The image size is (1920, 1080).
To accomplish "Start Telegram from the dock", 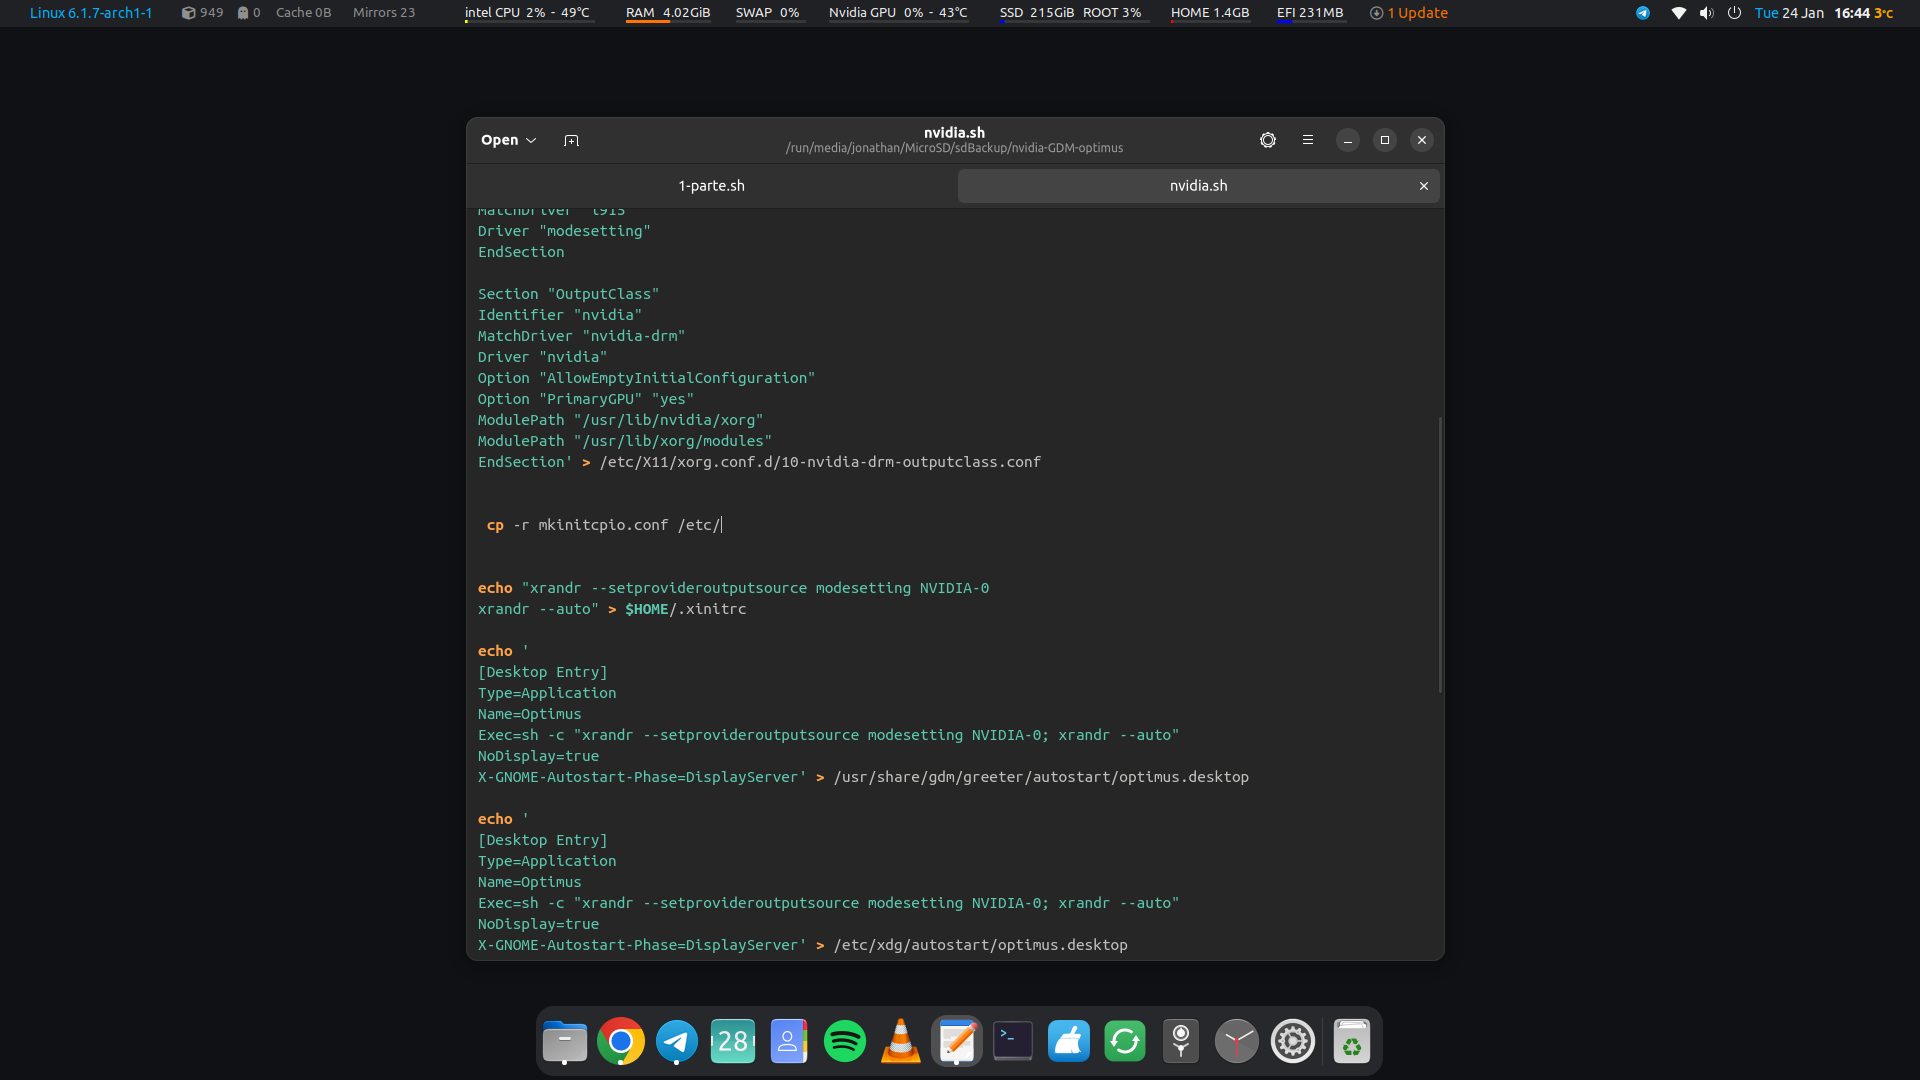I will click(676, 1041).
